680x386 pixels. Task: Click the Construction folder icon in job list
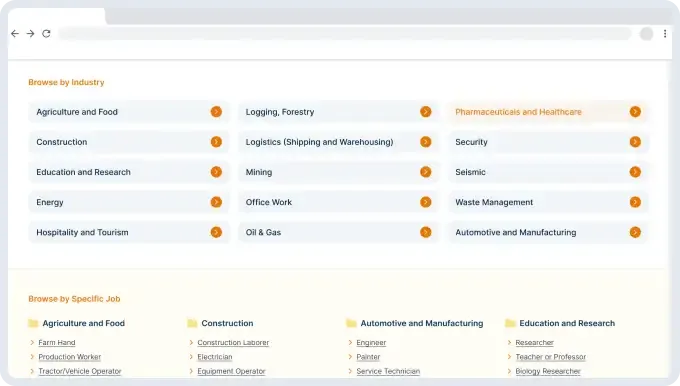(192, 323)
